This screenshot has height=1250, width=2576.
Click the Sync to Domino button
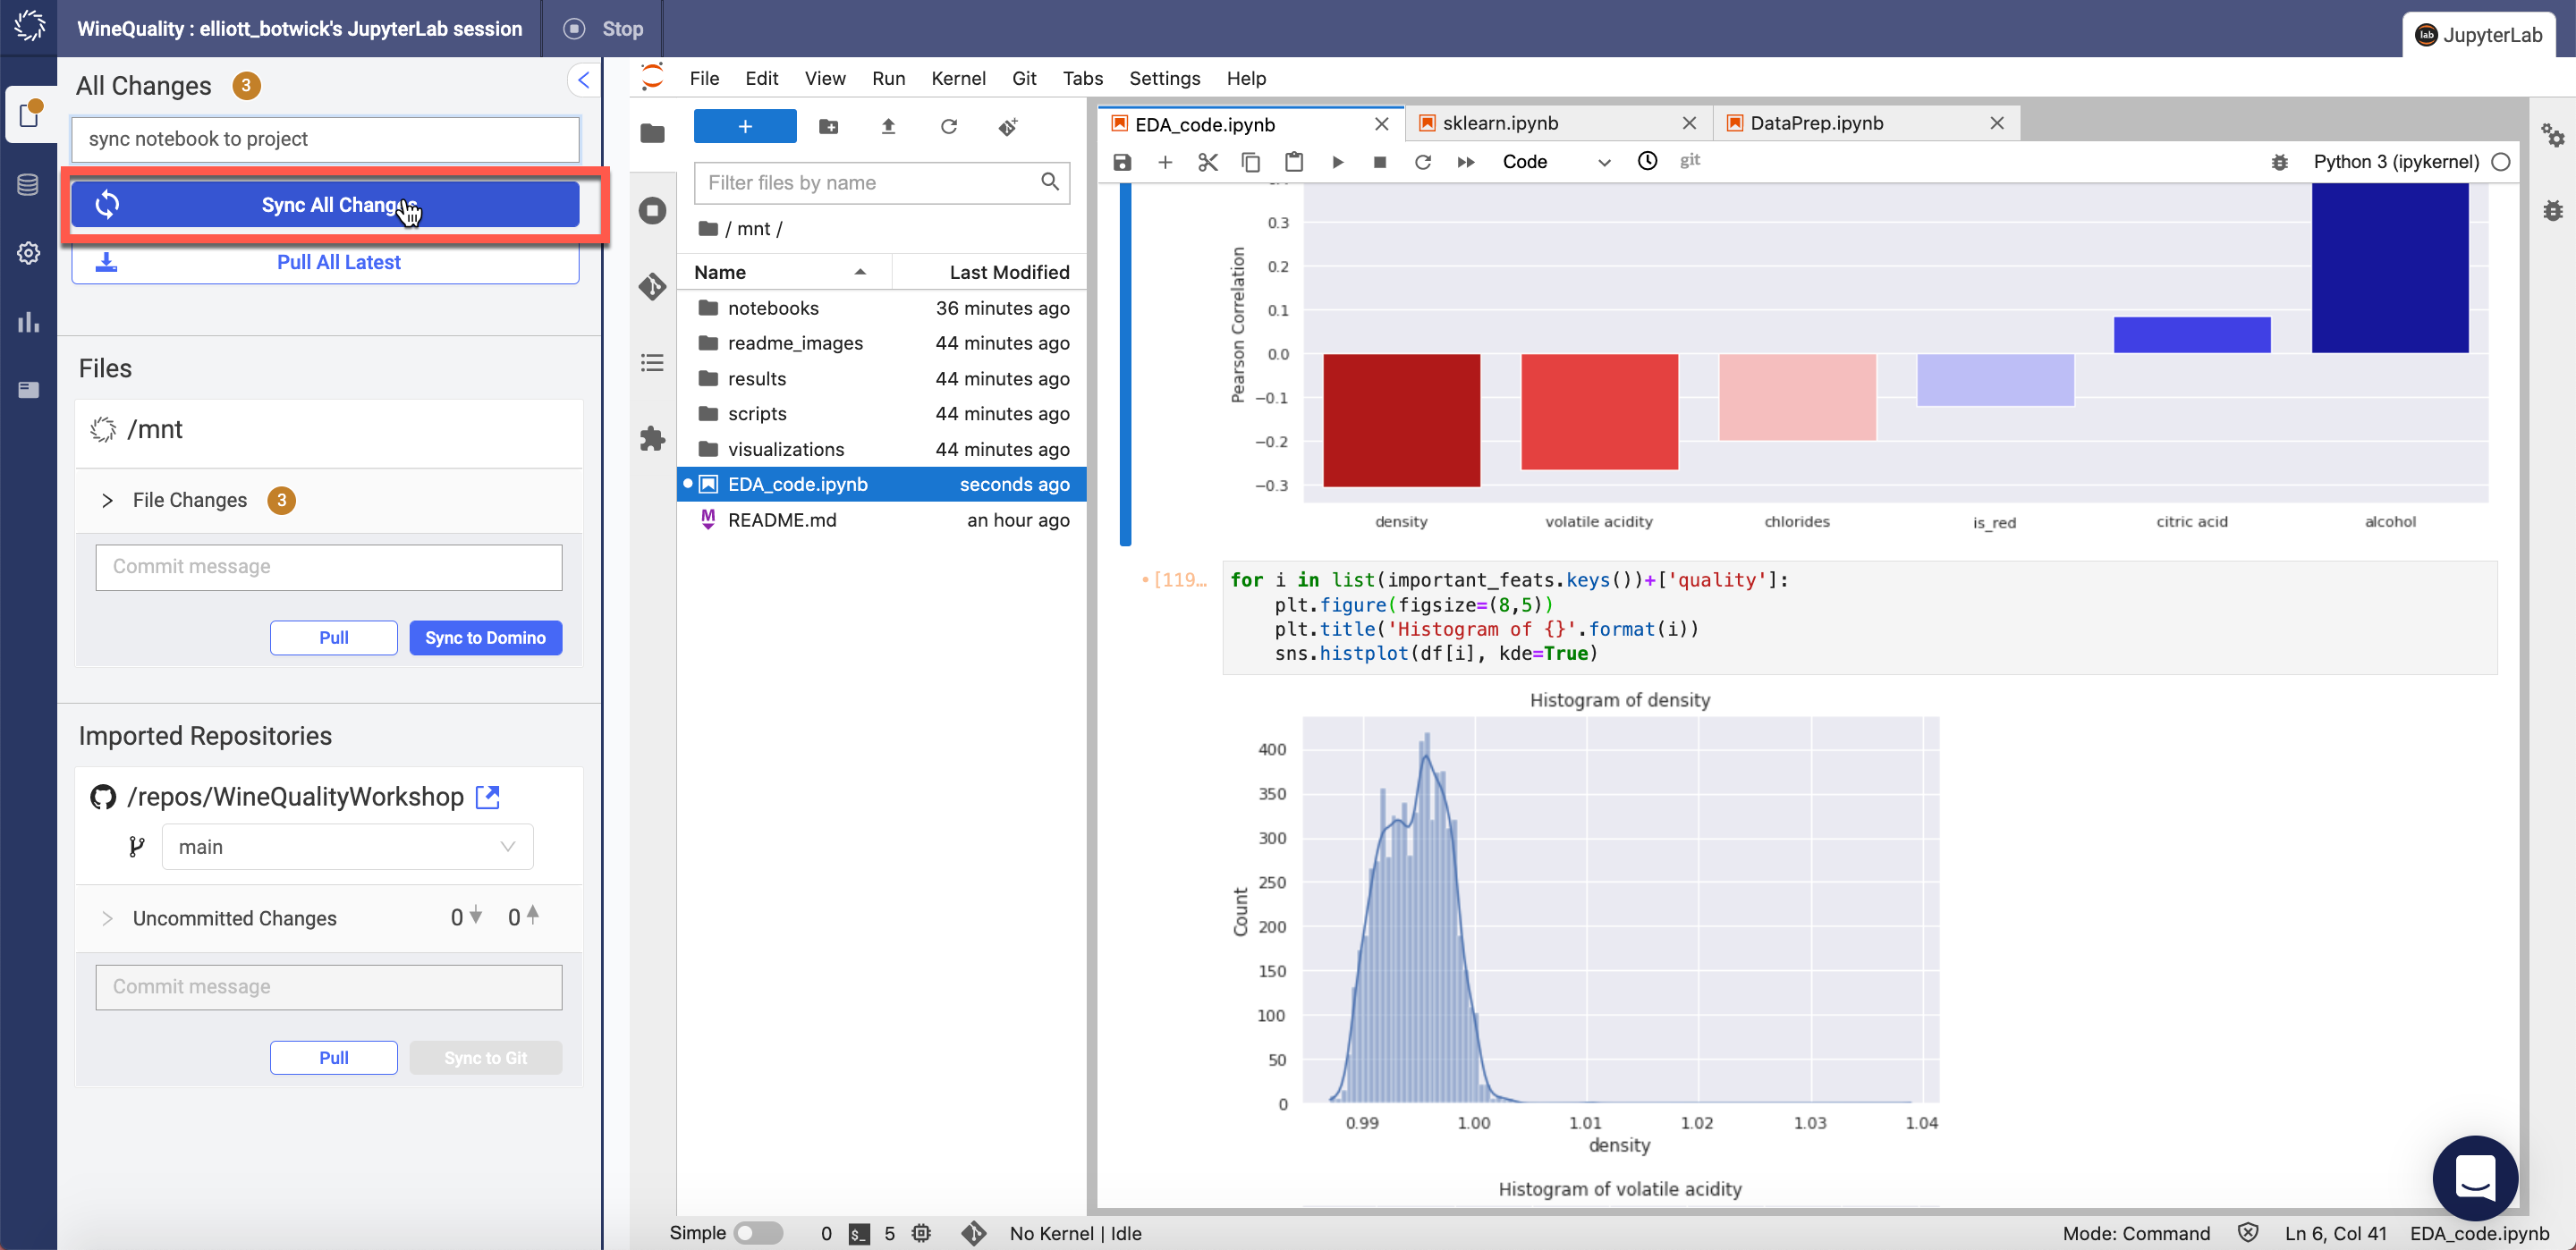pyautogui.click(x=485, y=638)
